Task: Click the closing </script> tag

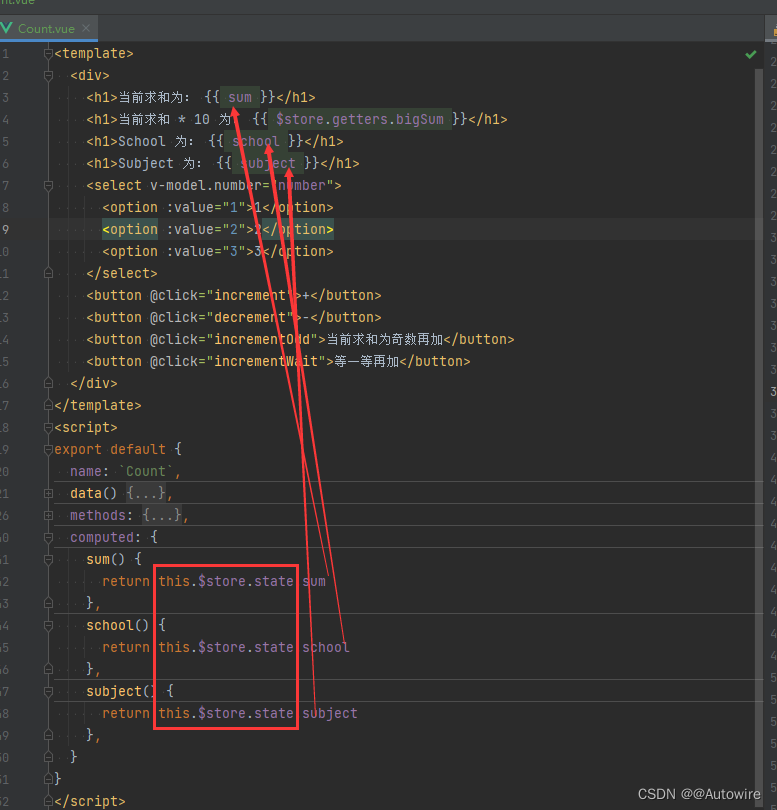Action: click(90, 801)
